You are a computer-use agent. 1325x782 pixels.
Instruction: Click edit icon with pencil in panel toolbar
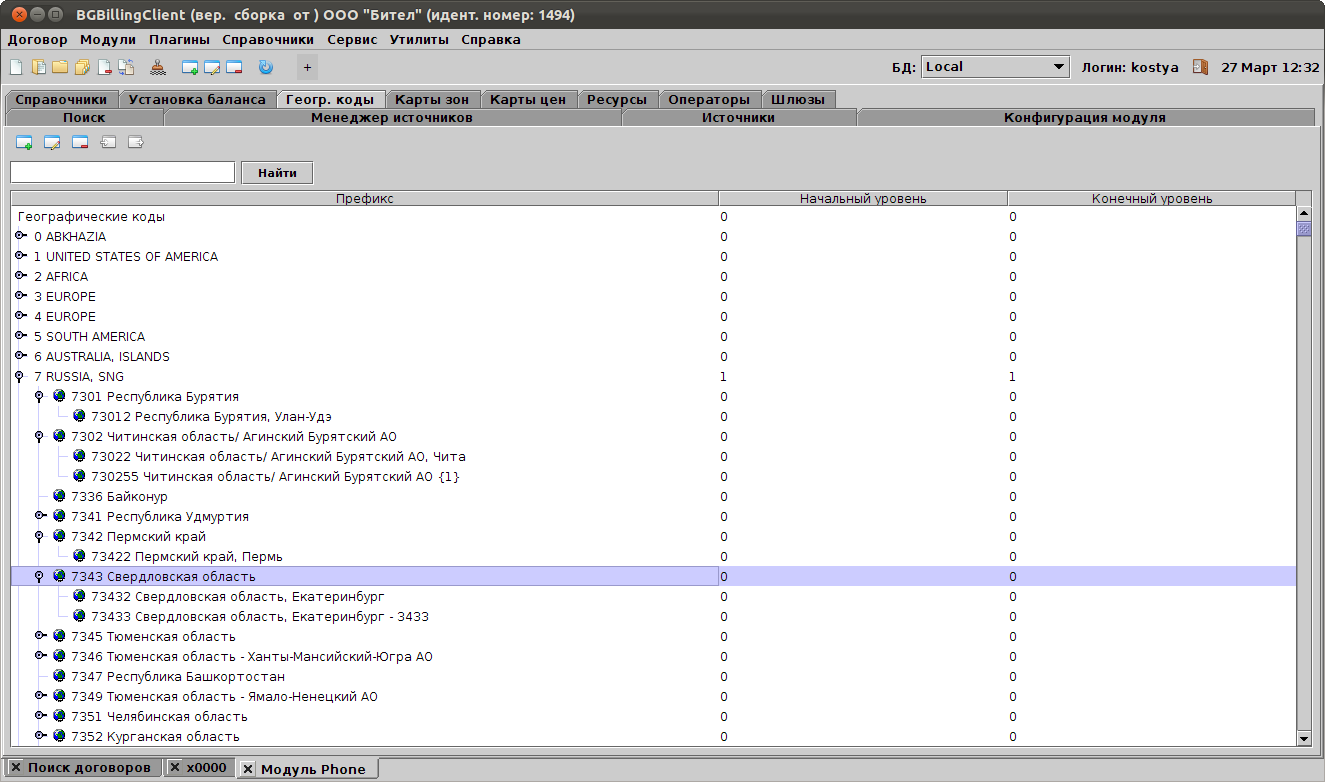52,142
